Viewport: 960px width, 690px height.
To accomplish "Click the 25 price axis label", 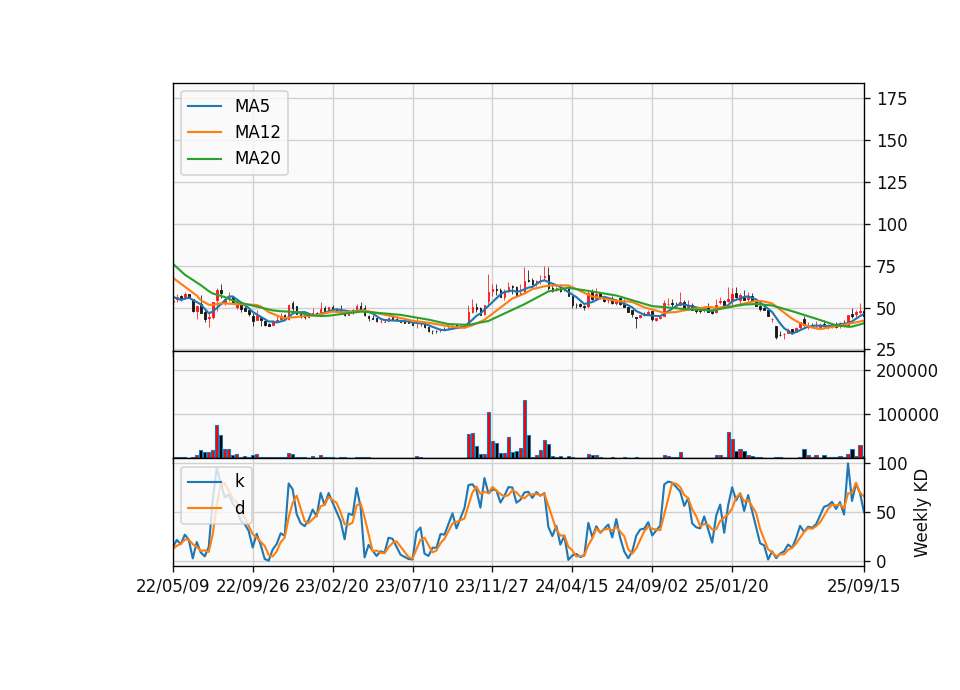I will tap(887, 350).
